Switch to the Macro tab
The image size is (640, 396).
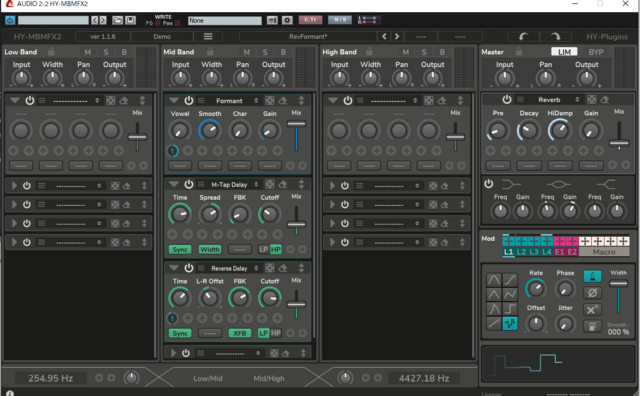(604, 252)
